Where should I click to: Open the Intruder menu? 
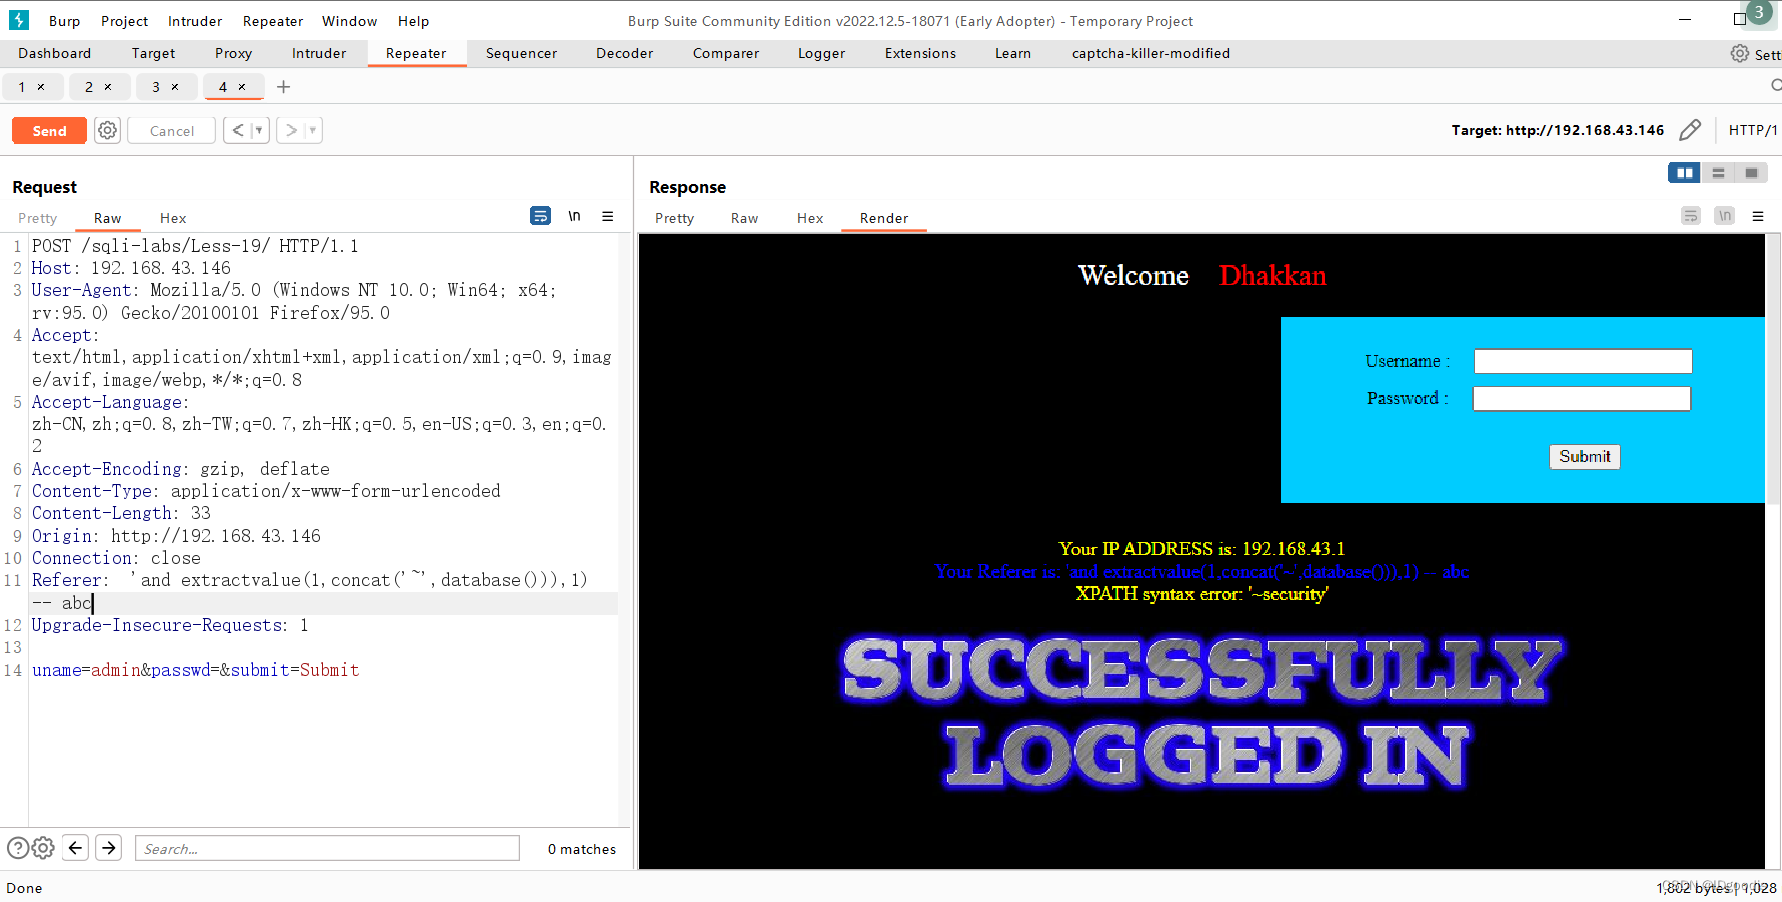(x=195, y=21)
